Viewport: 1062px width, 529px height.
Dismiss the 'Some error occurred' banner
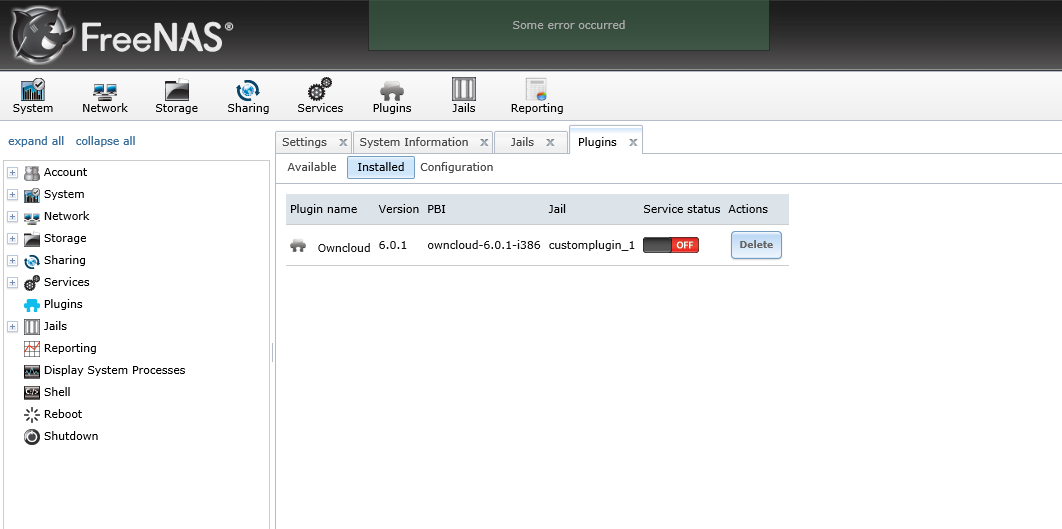point(568,25)
